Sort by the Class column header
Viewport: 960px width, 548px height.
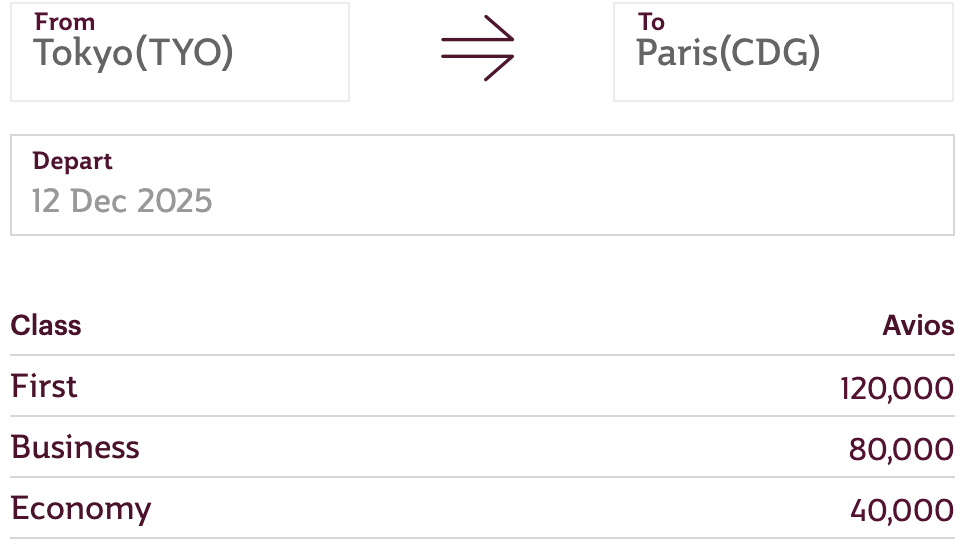click(46, 325)
